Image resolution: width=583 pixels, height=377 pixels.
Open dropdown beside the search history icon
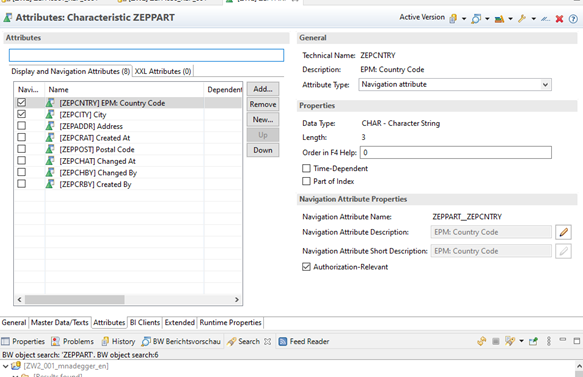521,341
